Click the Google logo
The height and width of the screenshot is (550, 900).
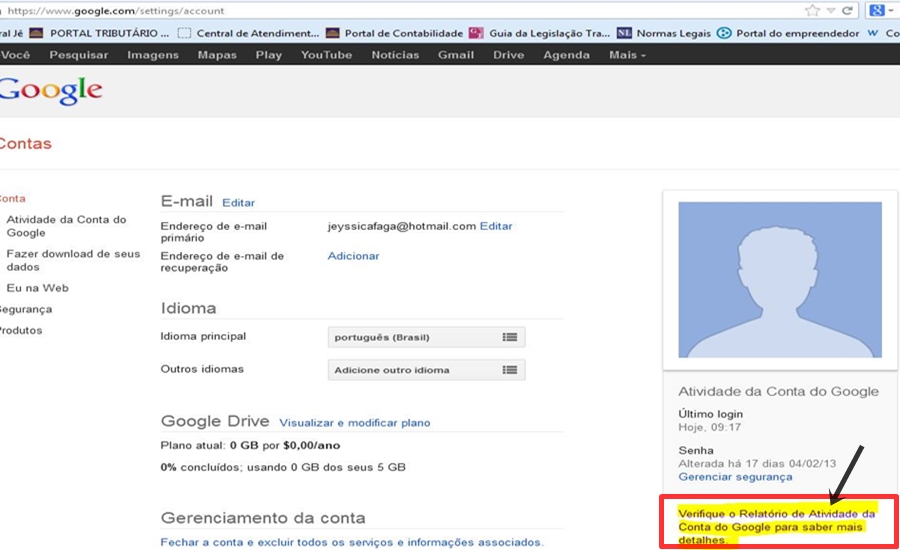(x=51, y=91)
